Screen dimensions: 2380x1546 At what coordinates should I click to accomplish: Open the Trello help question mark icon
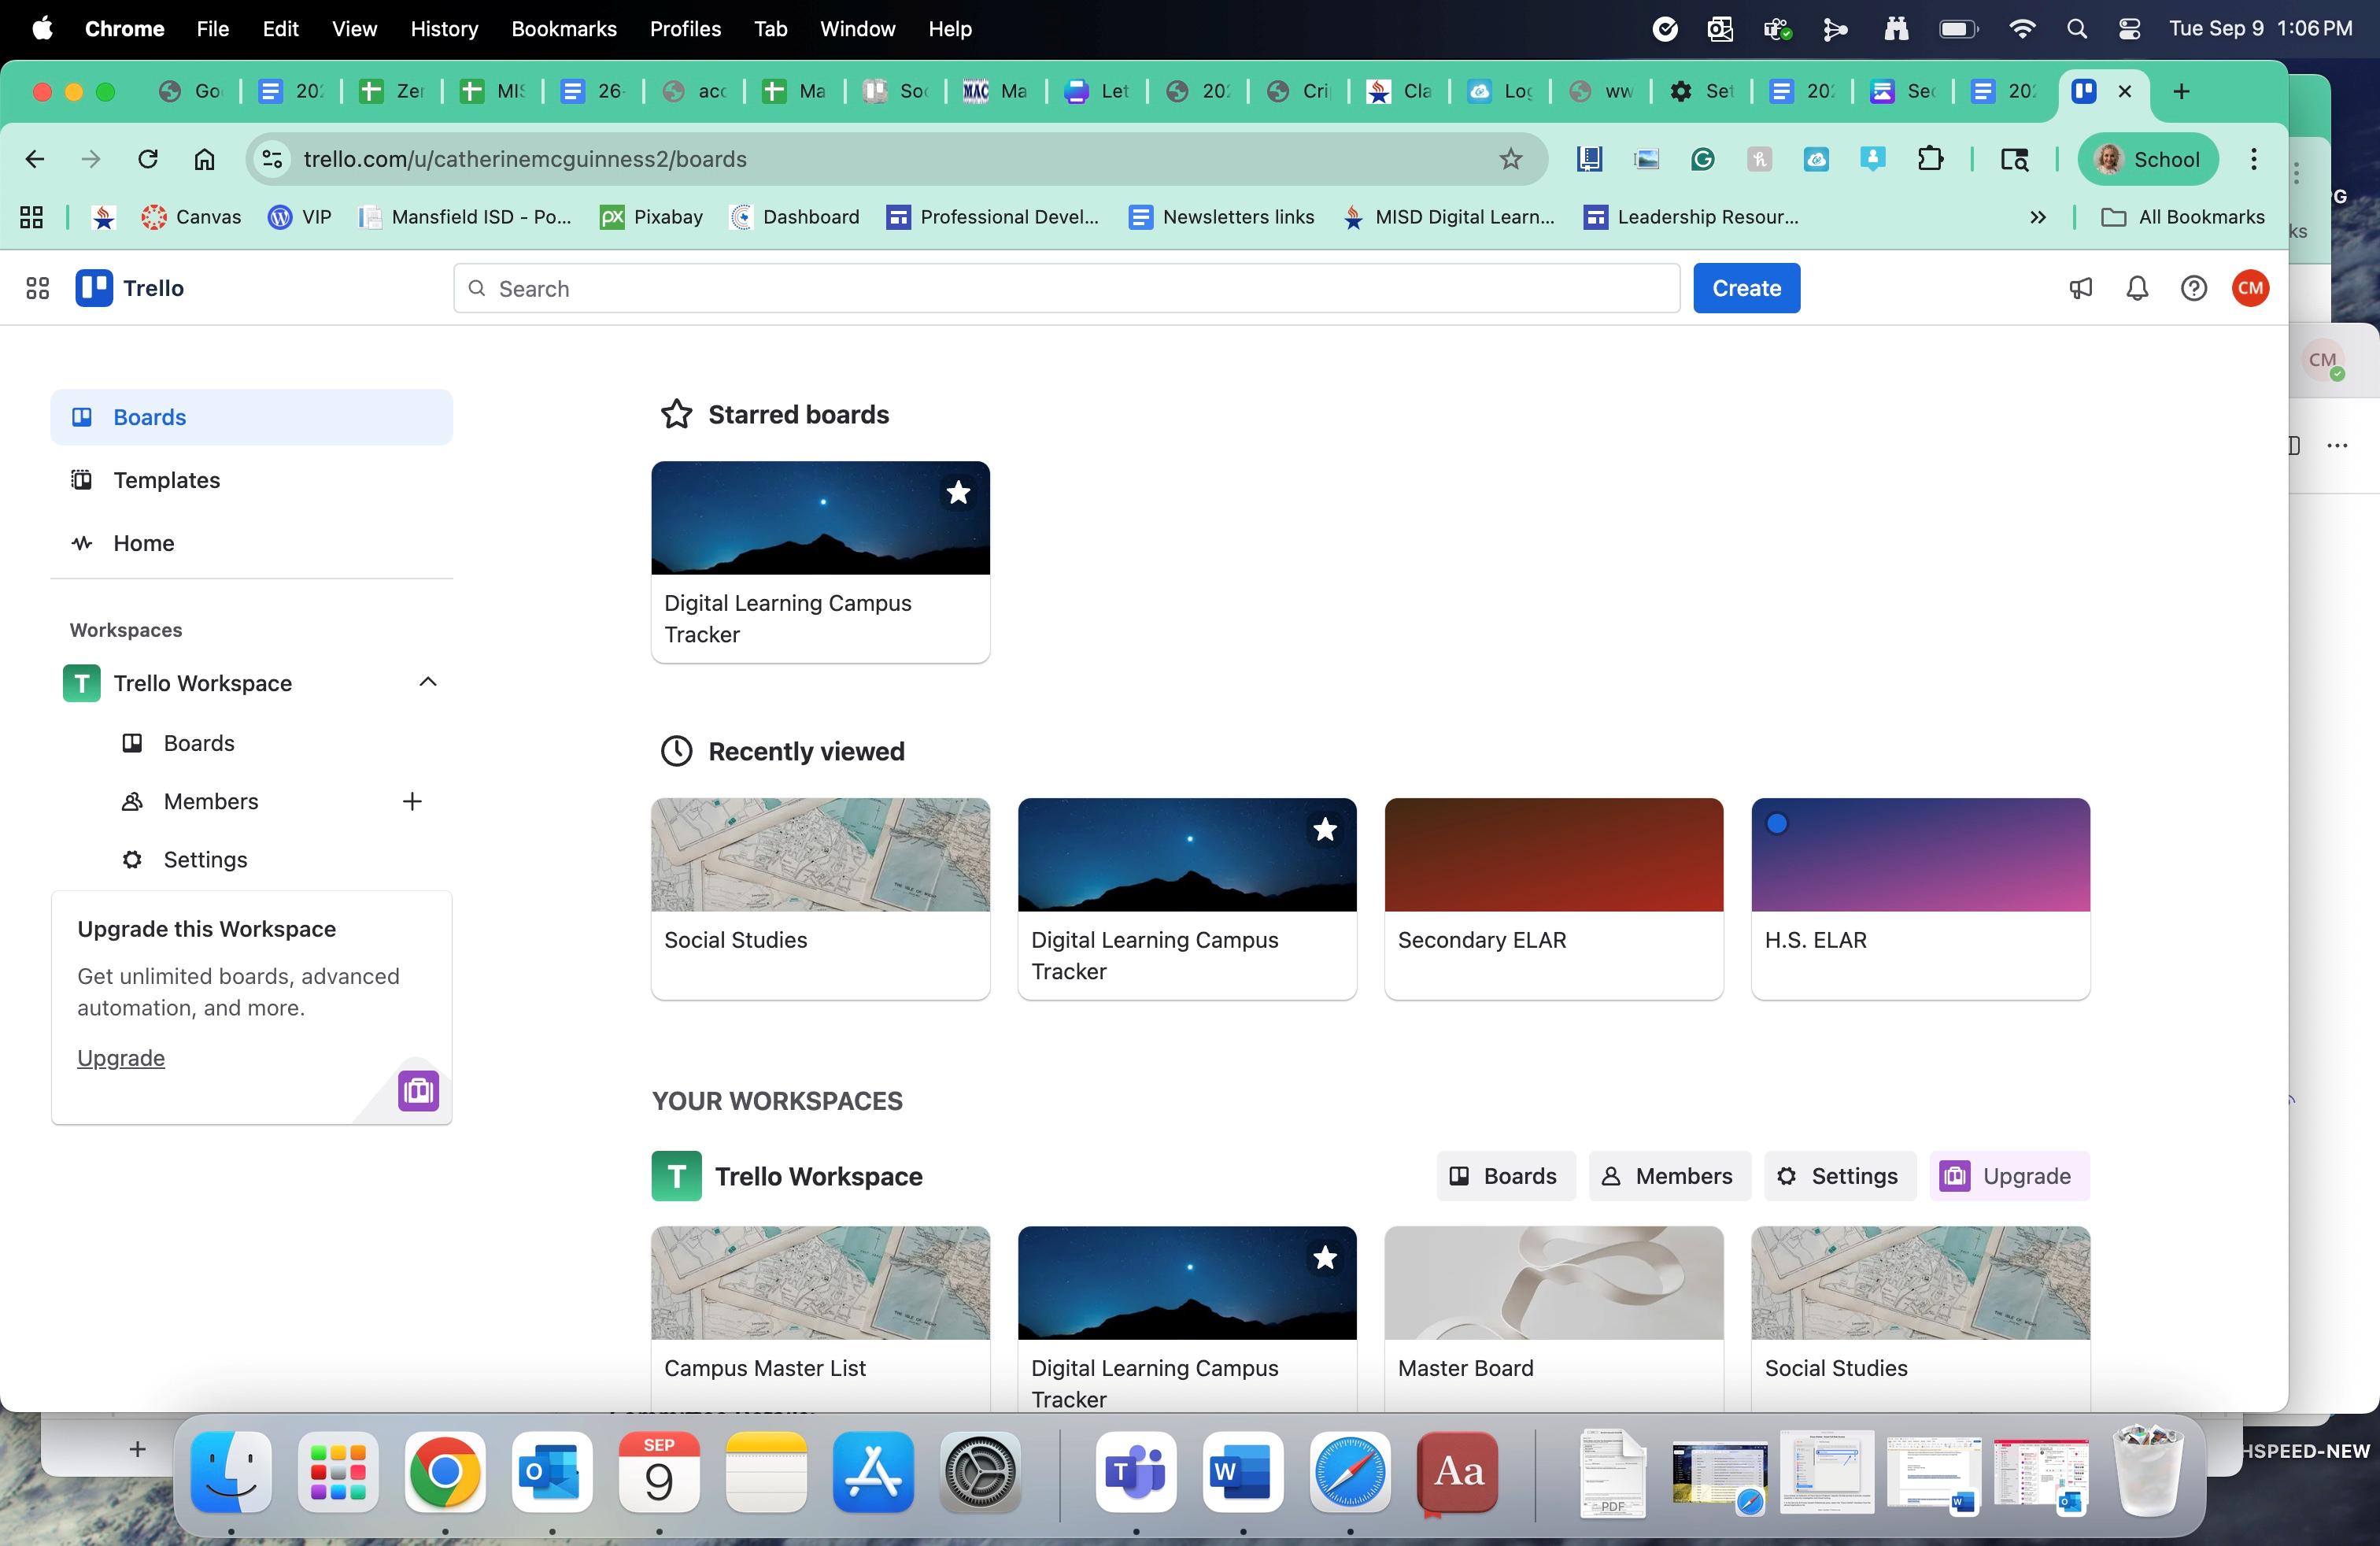[2193, 288]
